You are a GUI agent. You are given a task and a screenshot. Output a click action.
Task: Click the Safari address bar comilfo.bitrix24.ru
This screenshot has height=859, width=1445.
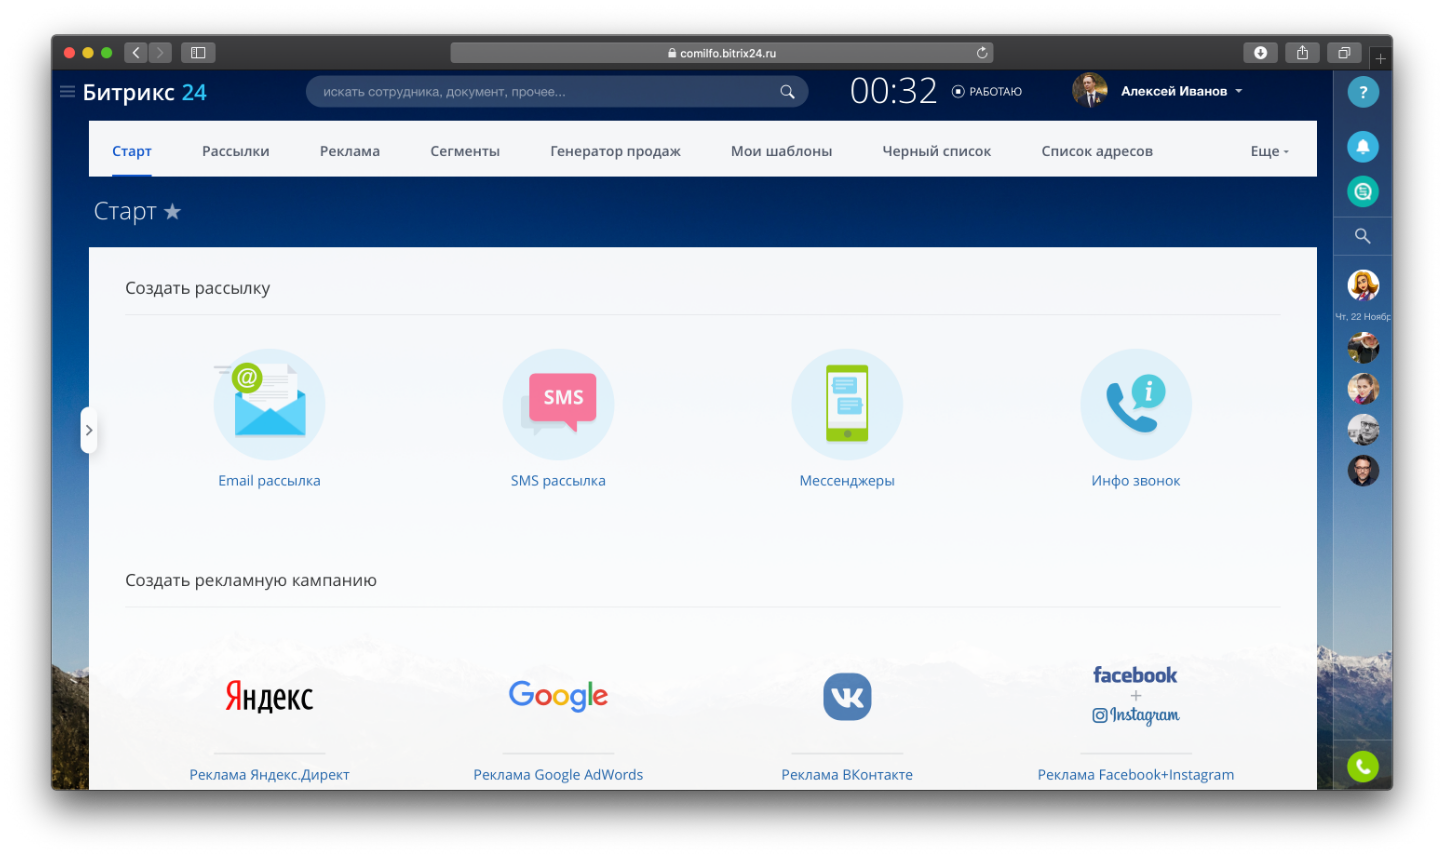point(722,53)
